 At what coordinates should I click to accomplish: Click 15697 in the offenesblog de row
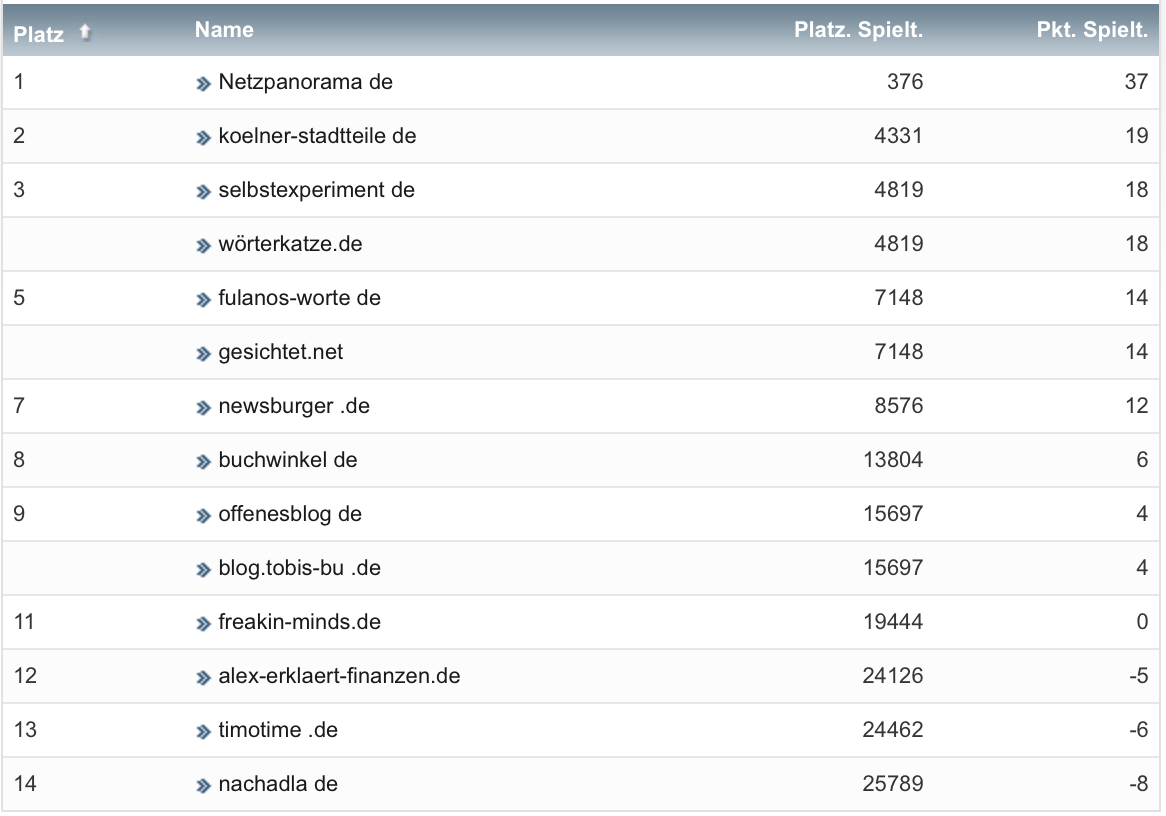tap(893, 514)
